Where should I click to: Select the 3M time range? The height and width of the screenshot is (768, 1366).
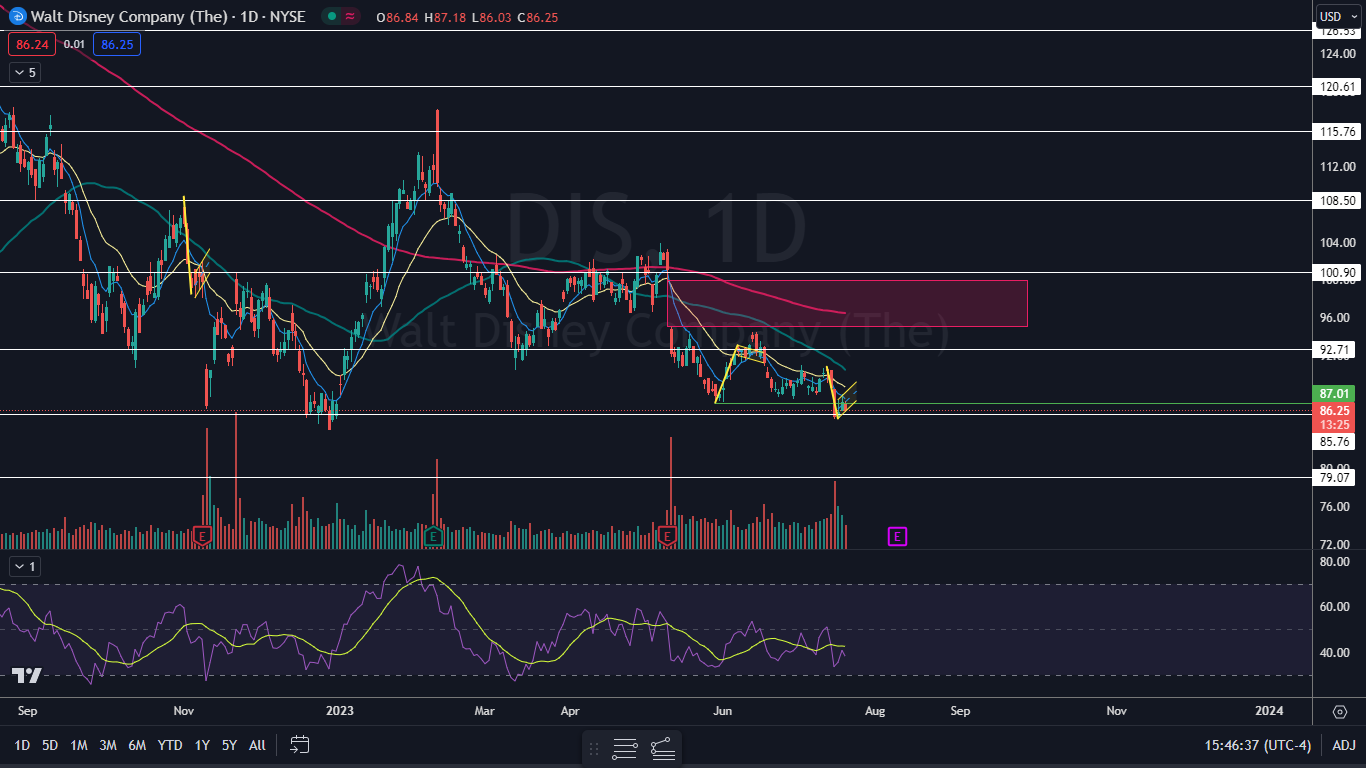click(108, 745)
